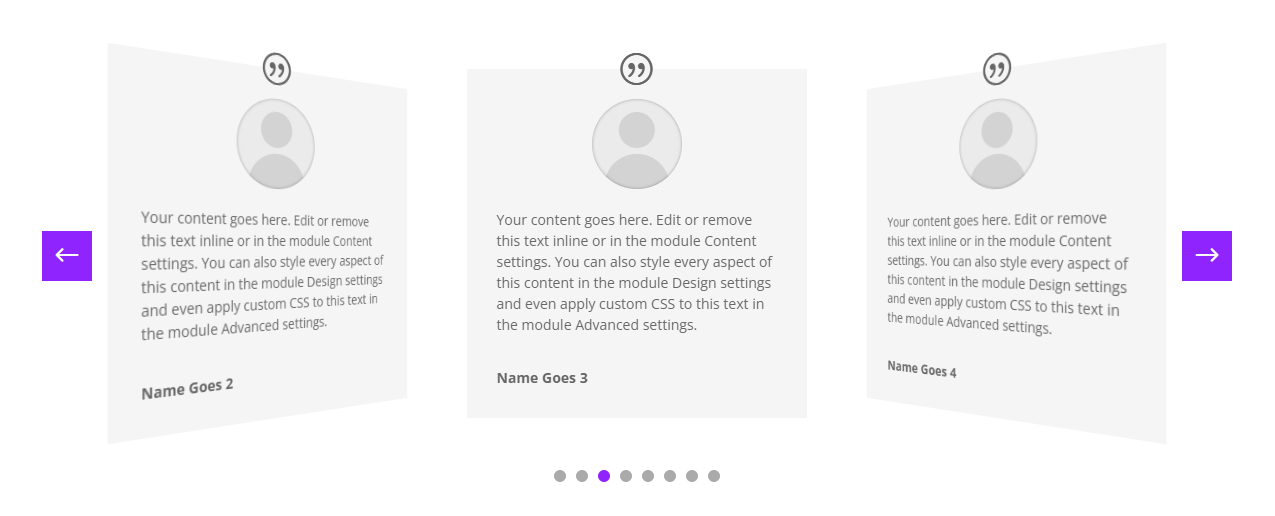Select the last pagination dot
This screenshot has width=1275, height=516.
714,476
